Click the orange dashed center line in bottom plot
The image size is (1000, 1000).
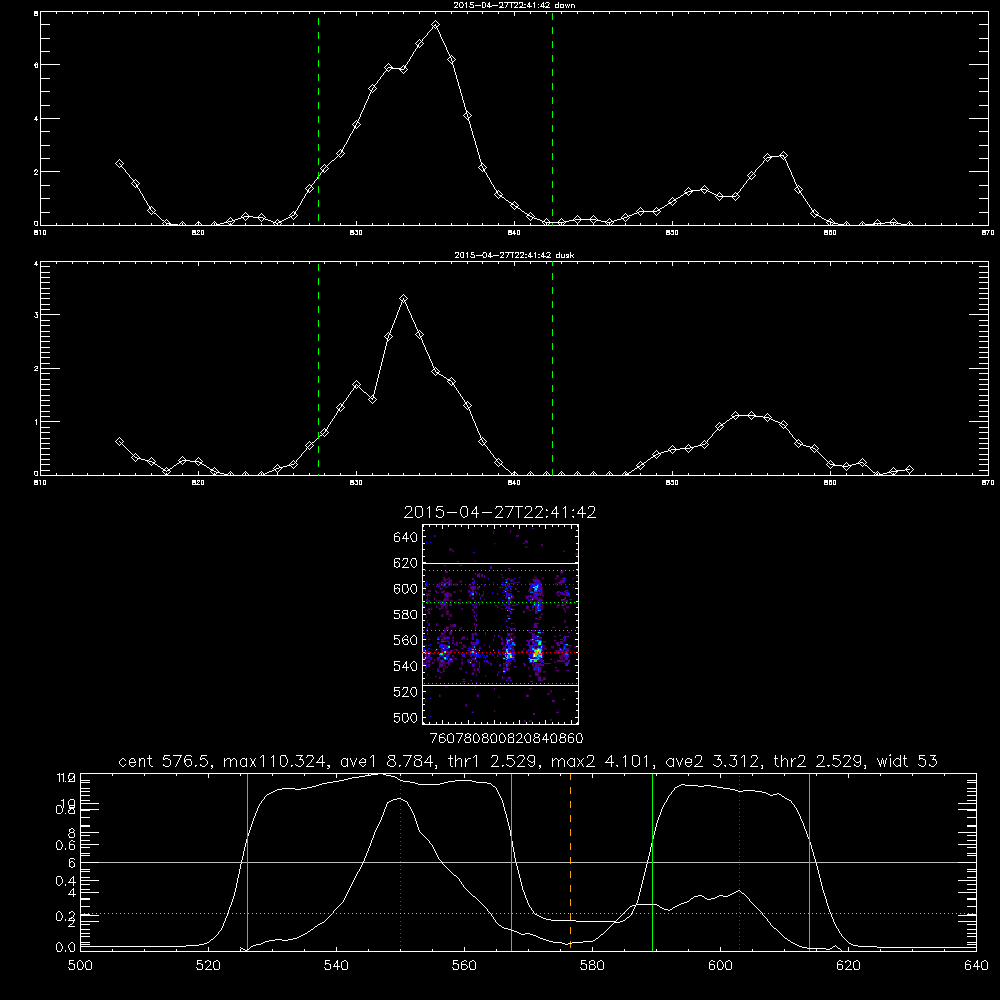pyautogui.click(x=570, y=861)
